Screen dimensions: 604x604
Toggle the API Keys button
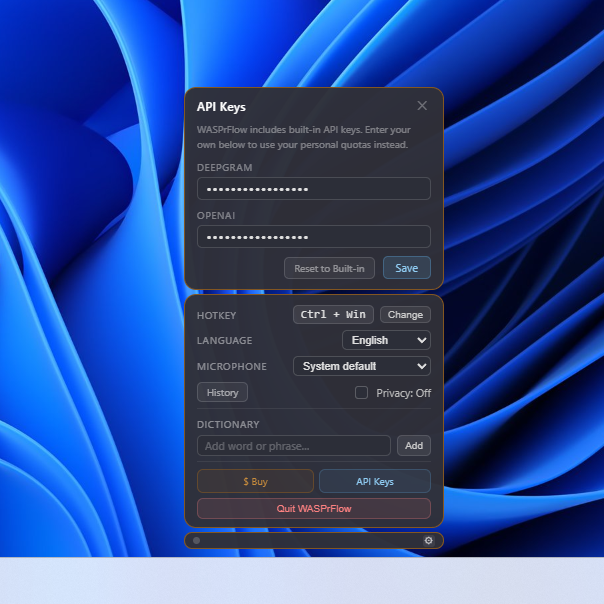point(375,481)
